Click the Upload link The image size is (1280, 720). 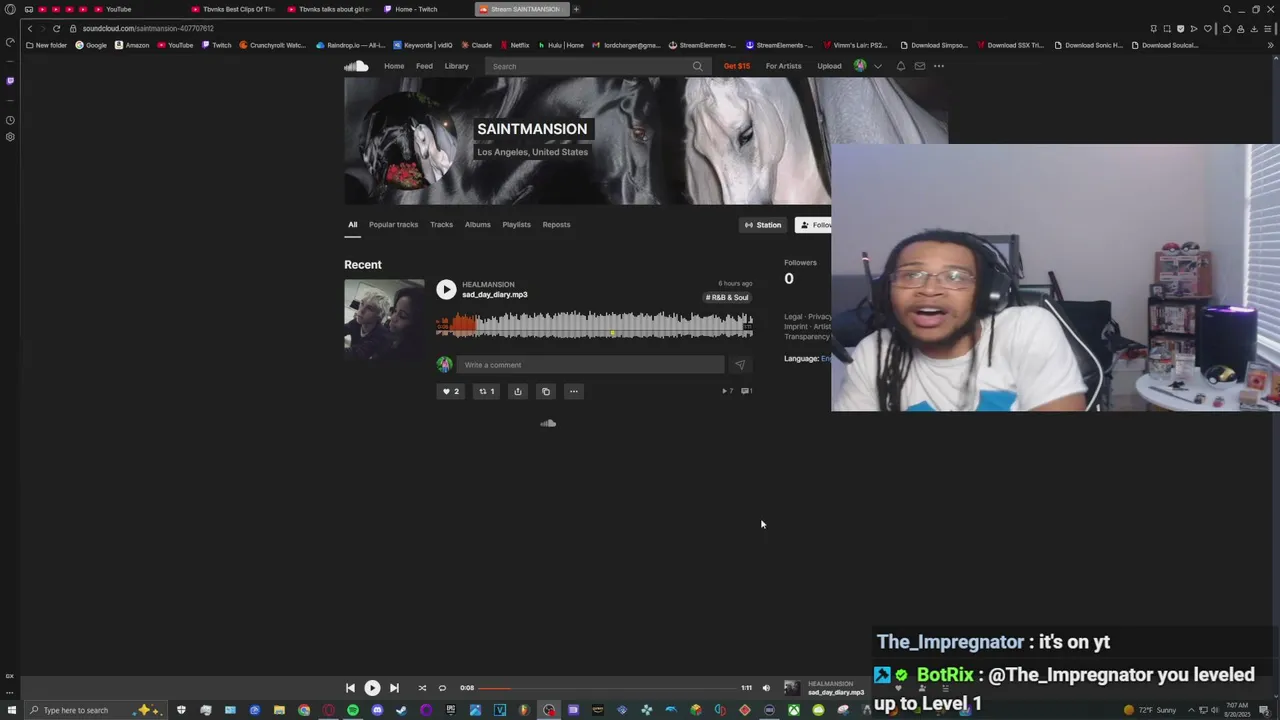pyautogui.click(x=829, y=66)
